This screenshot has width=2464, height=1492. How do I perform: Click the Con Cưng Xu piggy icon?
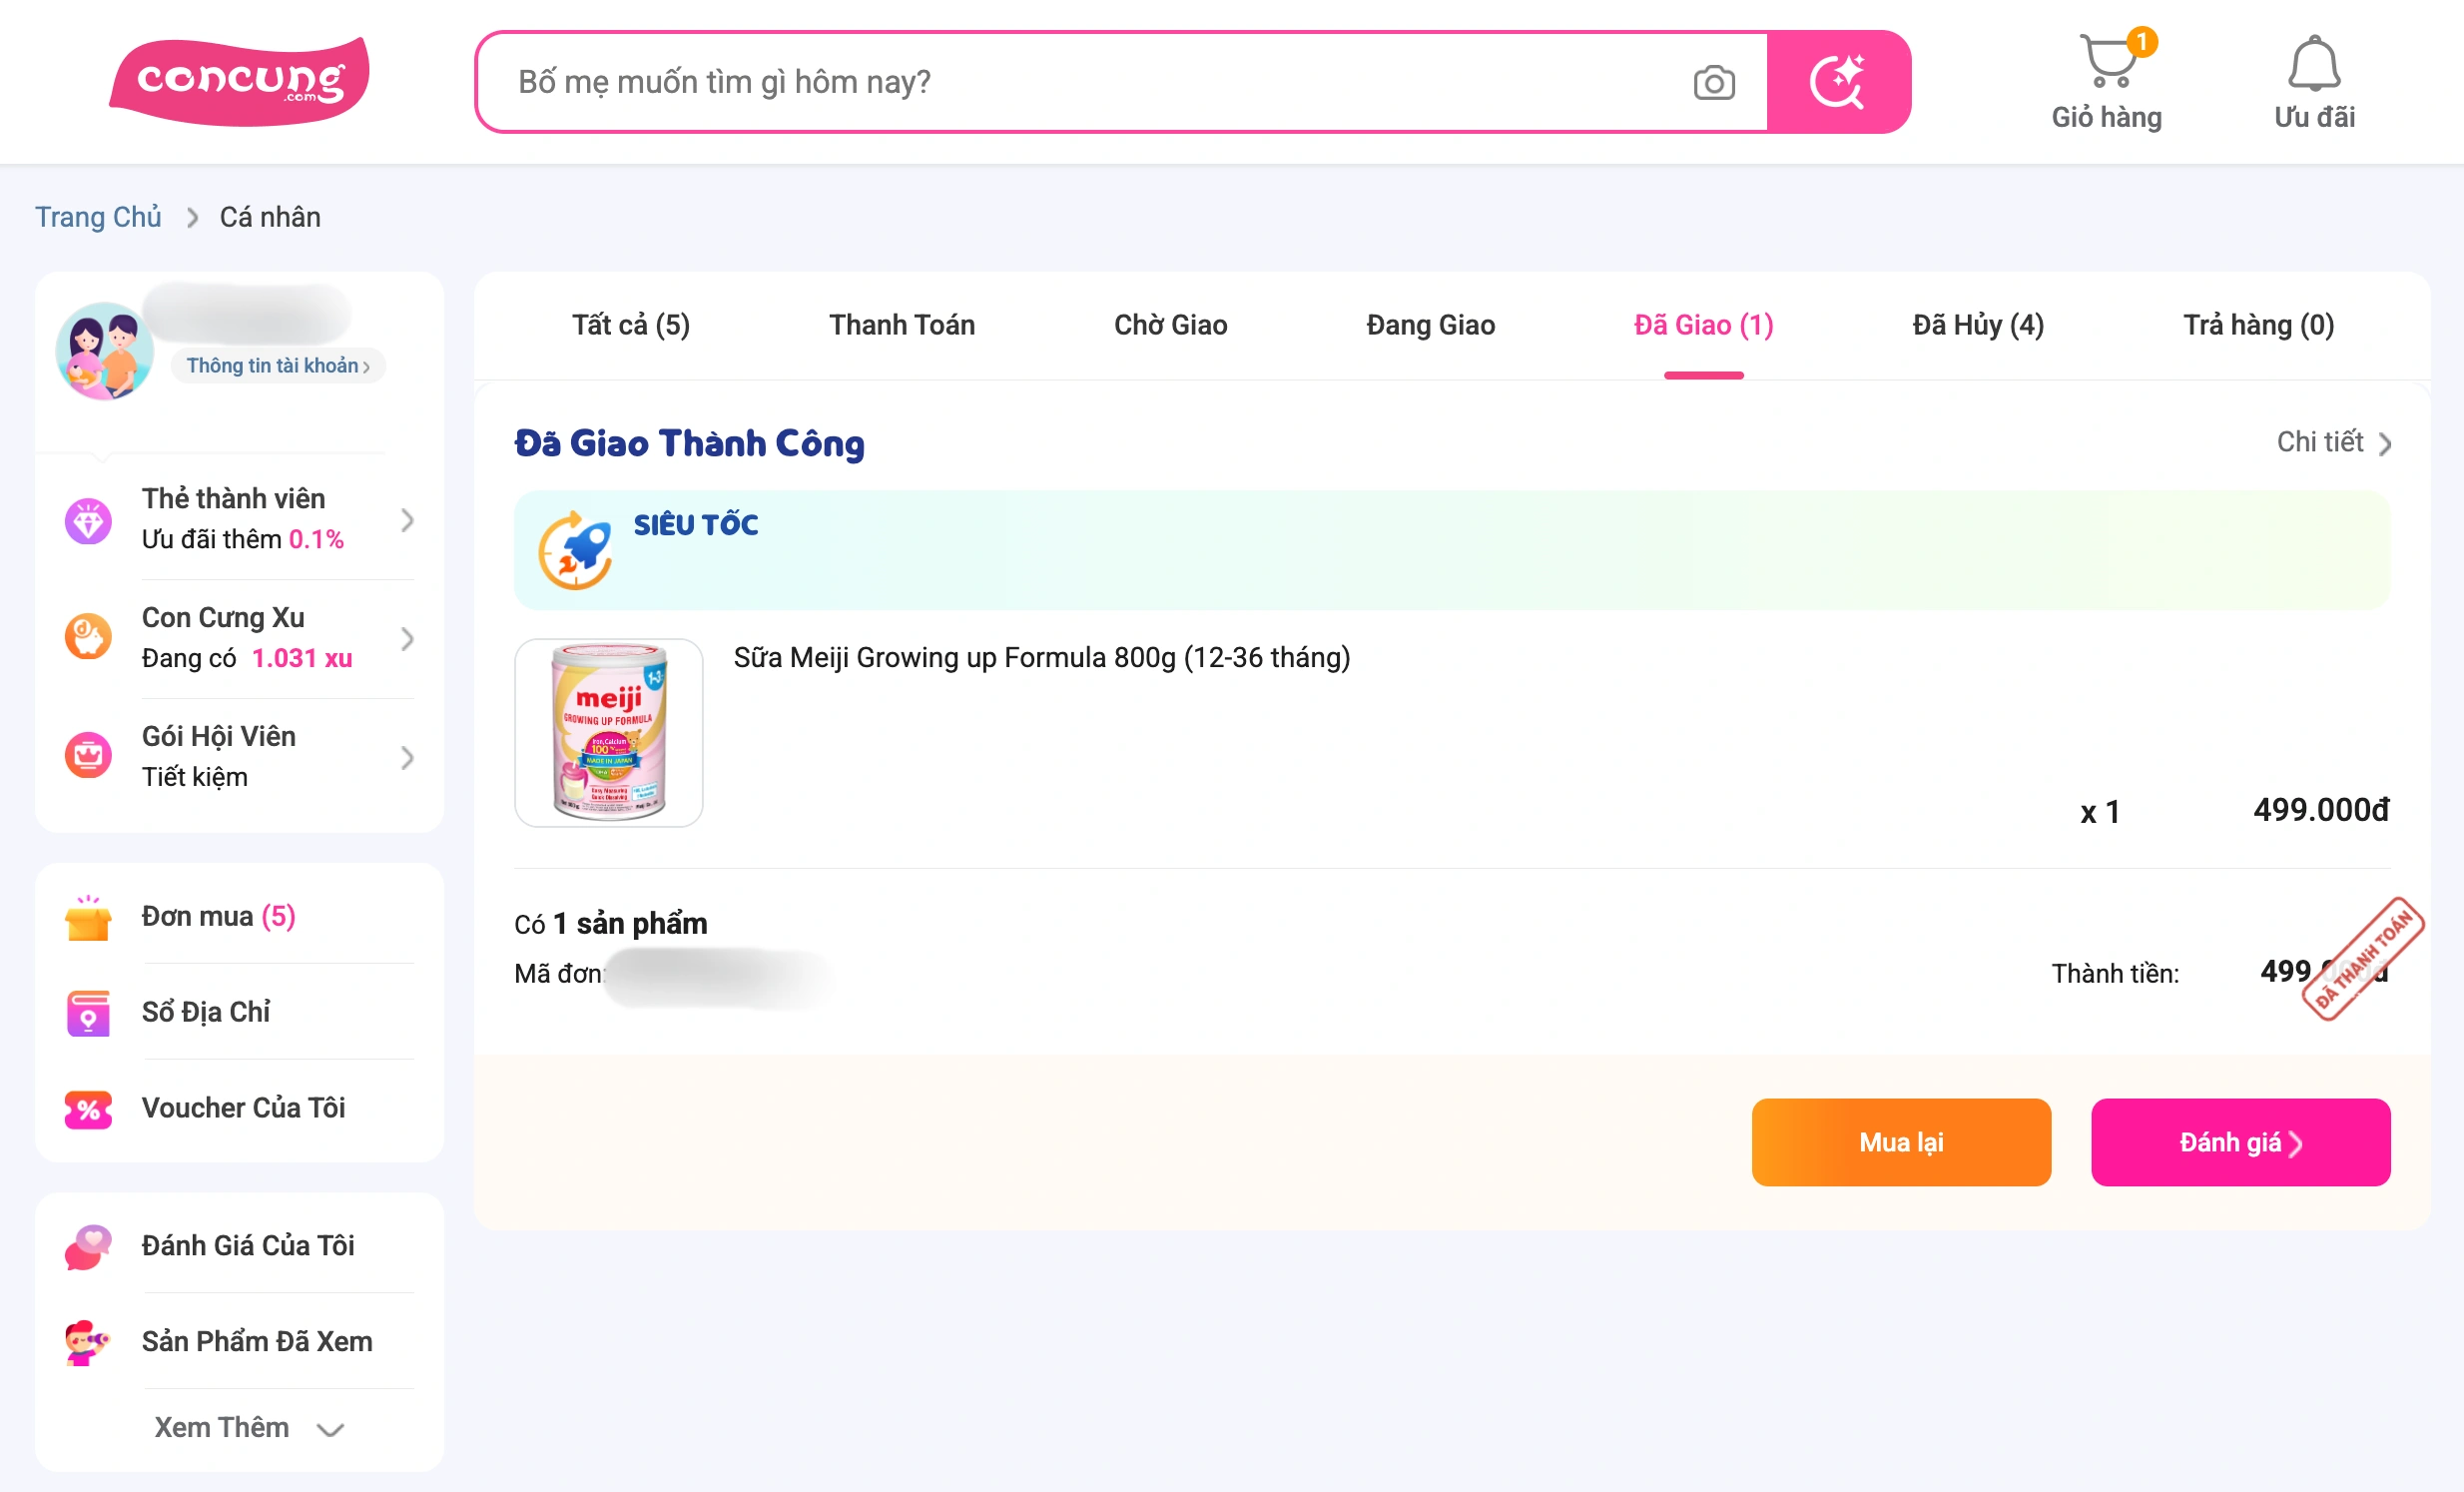point(88,637)
